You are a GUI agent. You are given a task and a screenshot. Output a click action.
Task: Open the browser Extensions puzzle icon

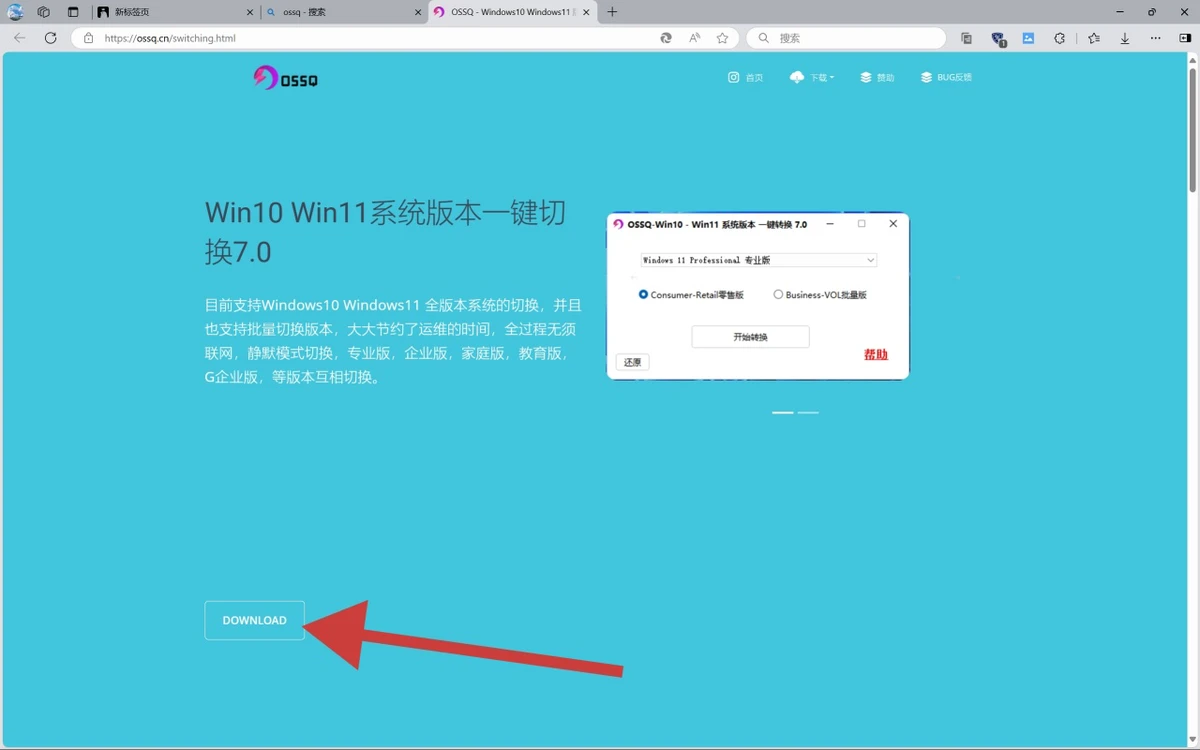coord(1060,38)
